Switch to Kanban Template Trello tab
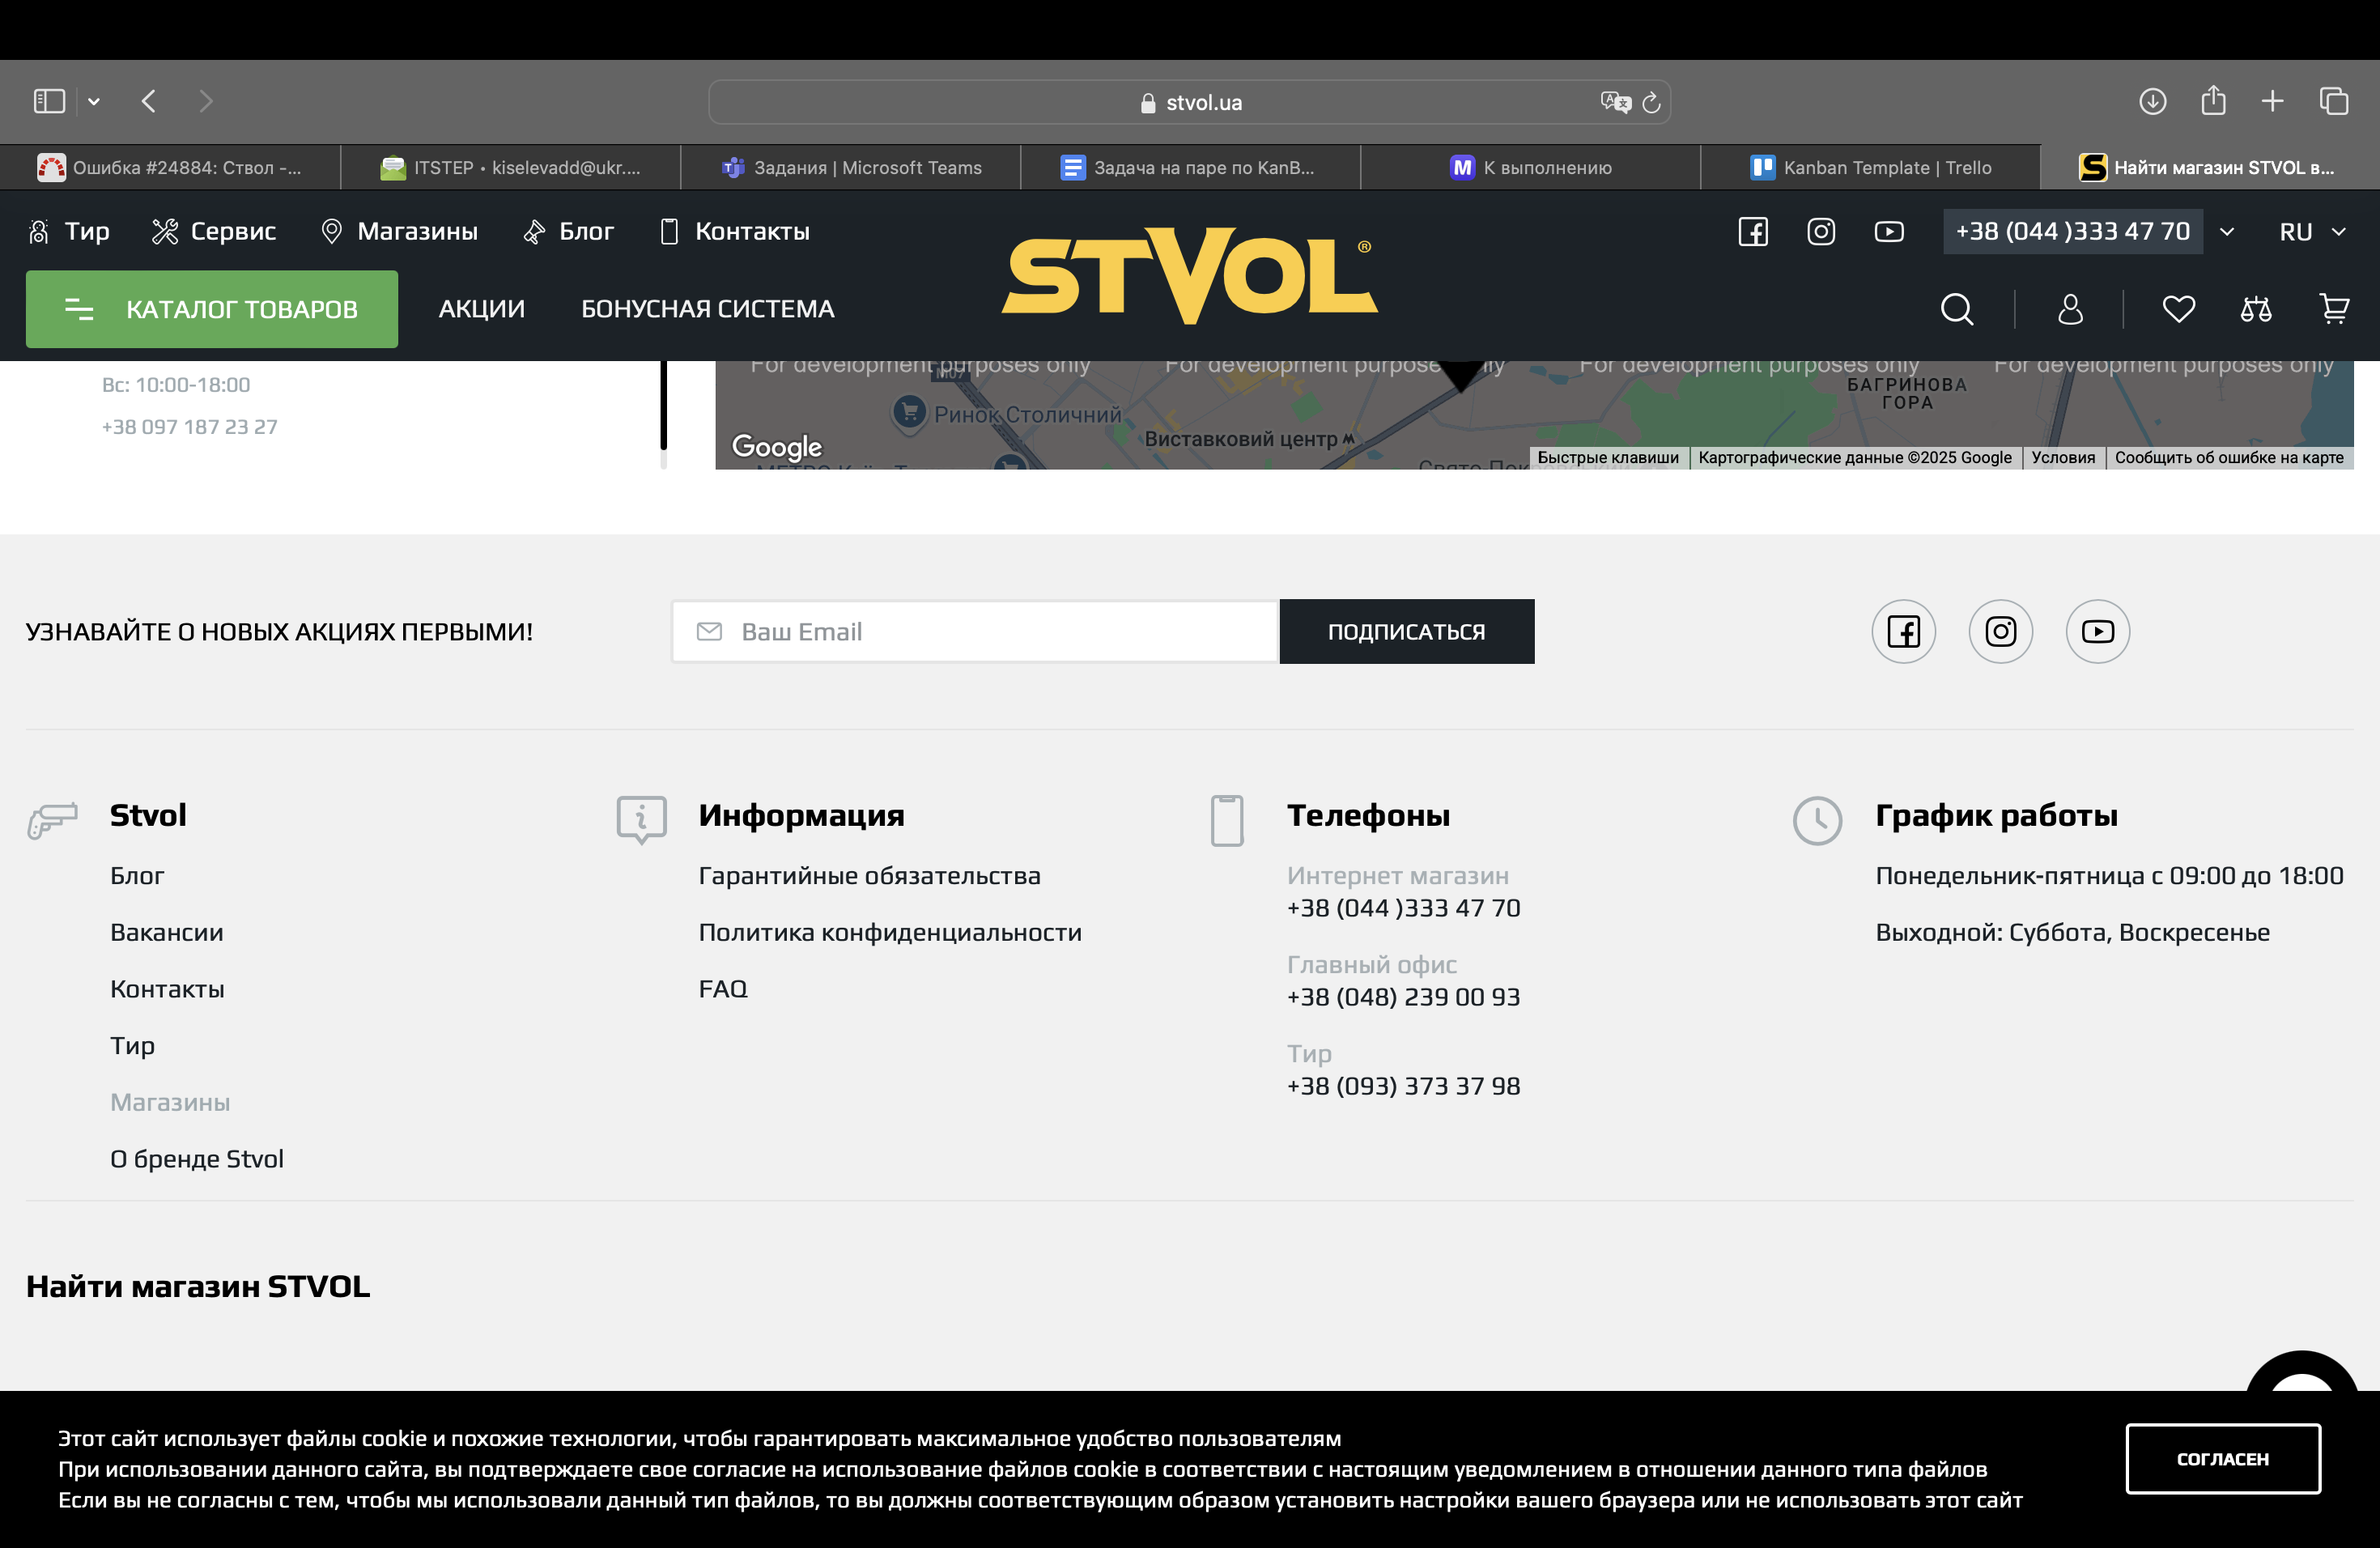 click(1870, 168)
